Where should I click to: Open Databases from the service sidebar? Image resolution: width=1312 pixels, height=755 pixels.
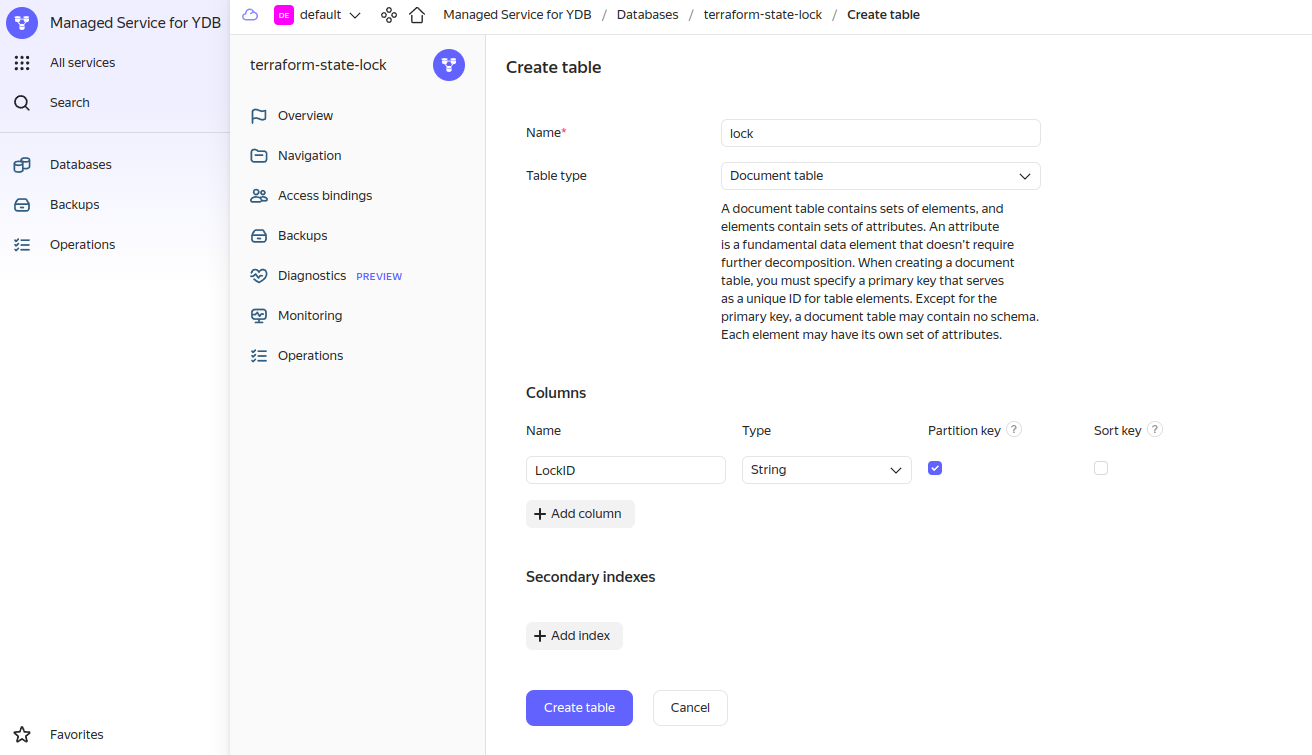click(80, 164)
